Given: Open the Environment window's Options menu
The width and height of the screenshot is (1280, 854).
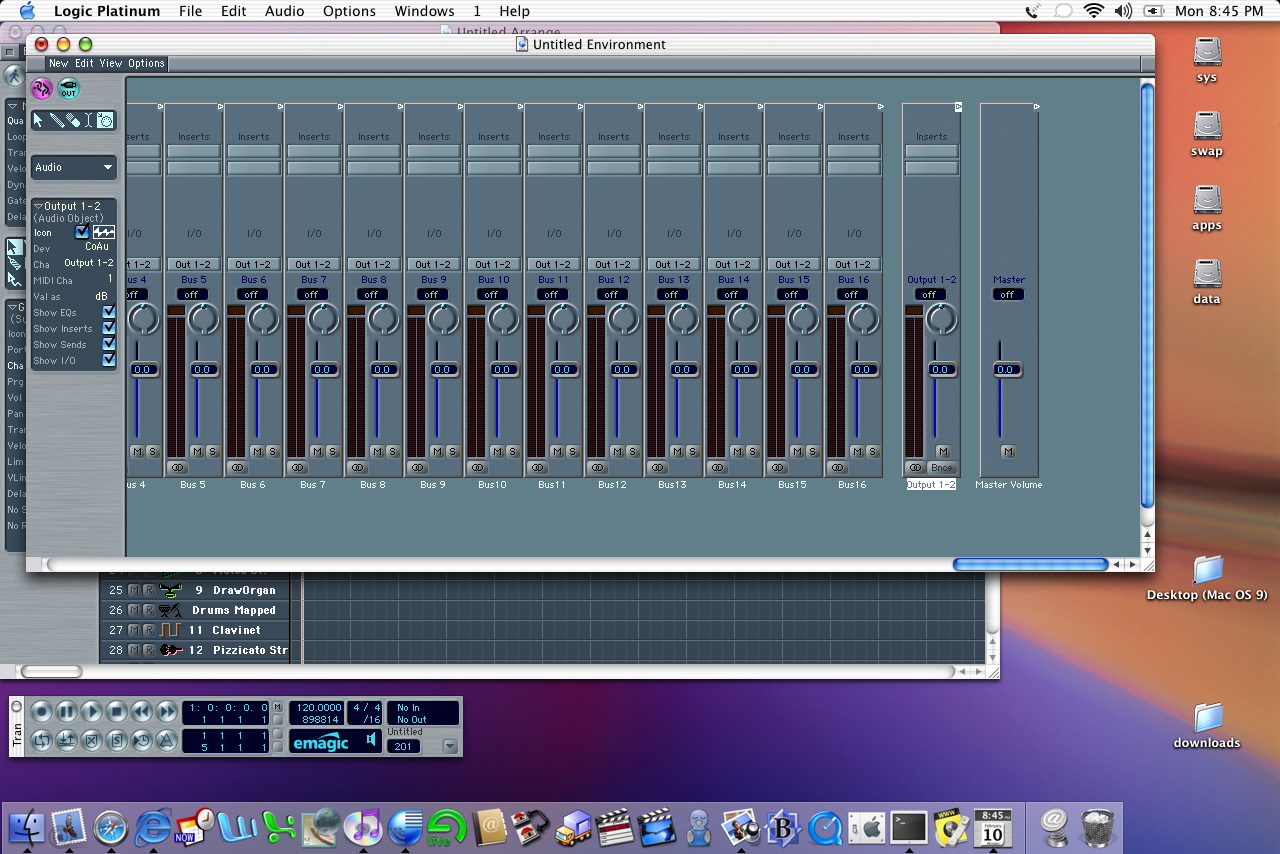Looking at the screenshot, I should (146, 63).
